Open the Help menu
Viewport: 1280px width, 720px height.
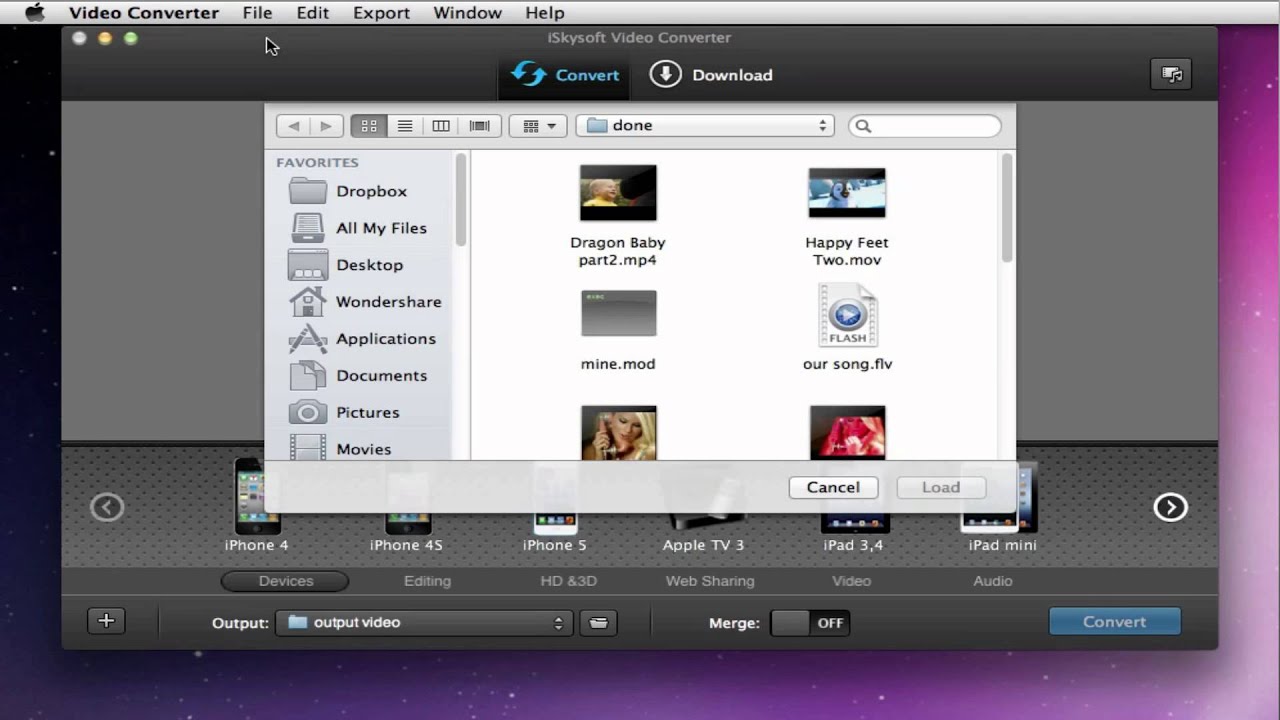click(x=545, y=13)
